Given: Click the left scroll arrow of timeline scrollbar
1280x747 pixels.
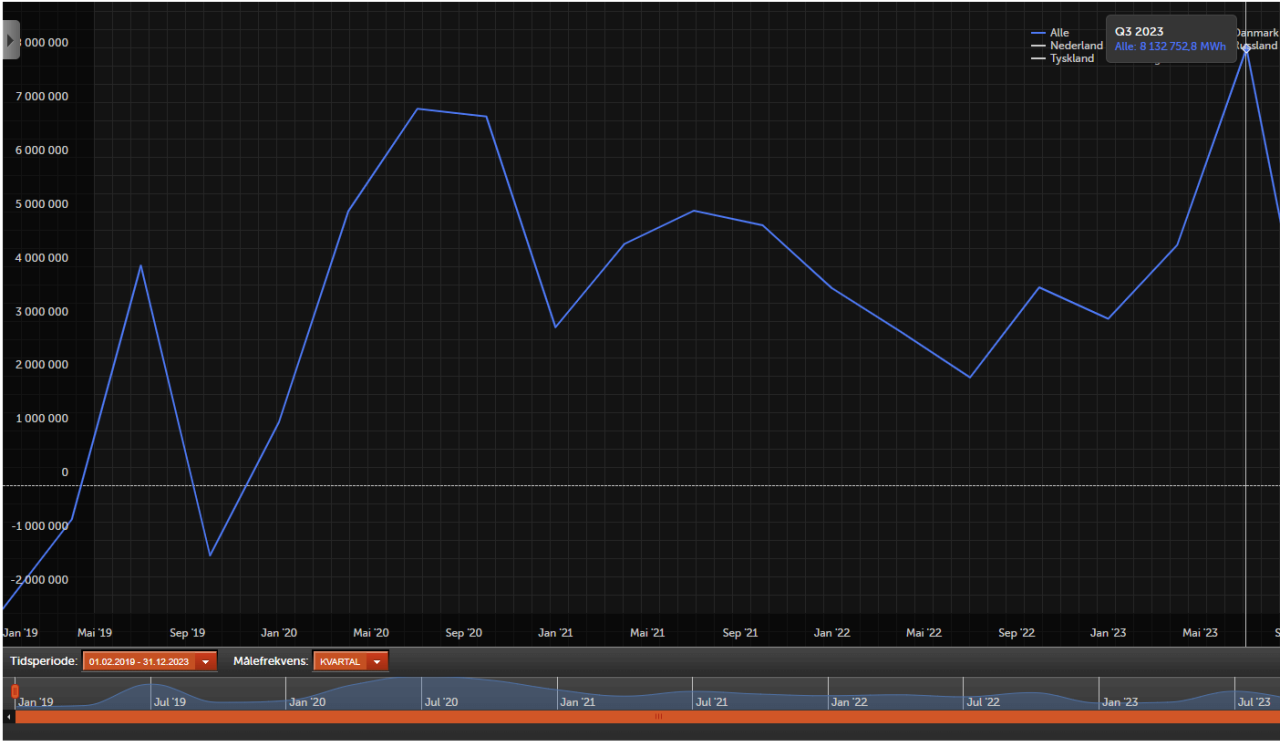Looking at the screenshot, I should click(10, 717).
